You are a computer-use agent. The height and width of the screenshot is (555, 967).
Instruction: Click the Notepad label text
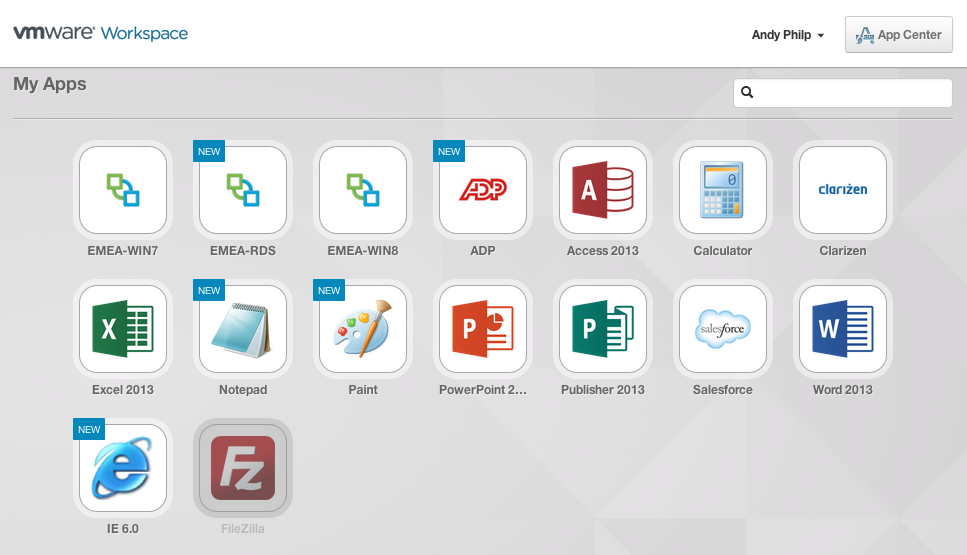coord(243,390)
